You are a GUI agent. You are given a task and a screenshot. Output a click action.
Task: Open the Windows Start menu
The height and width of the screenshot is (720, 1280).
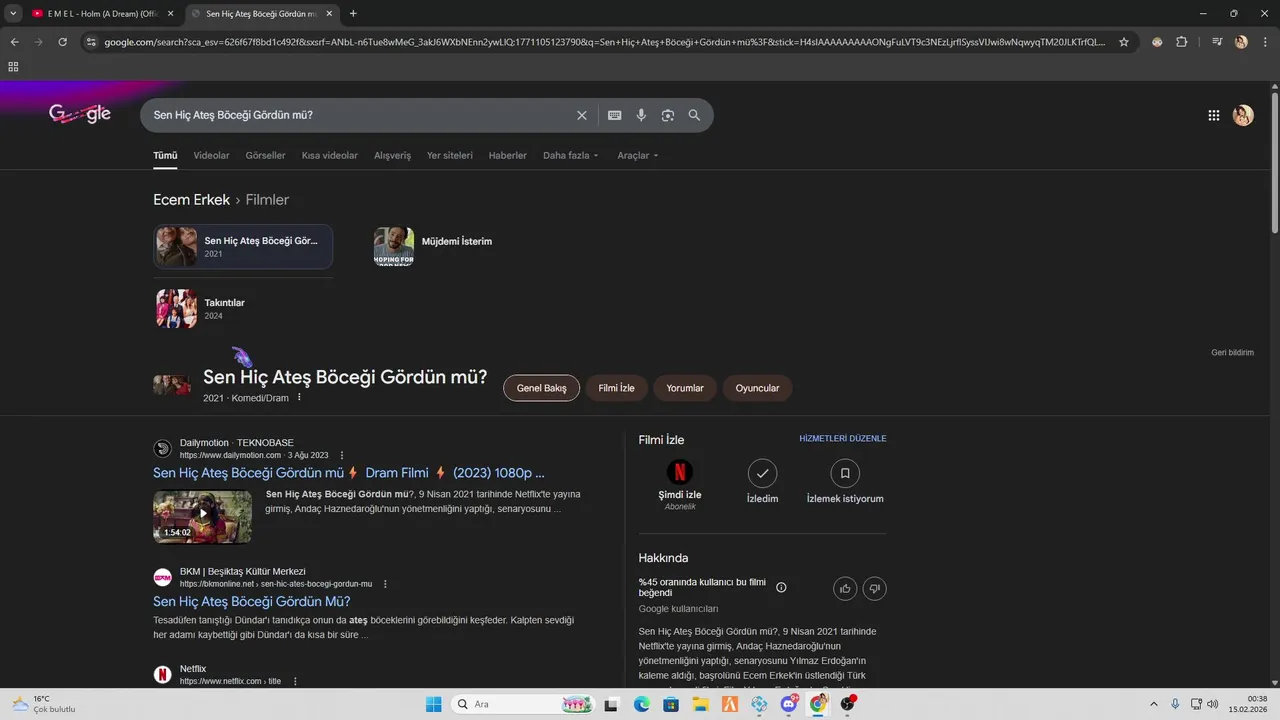433,704
